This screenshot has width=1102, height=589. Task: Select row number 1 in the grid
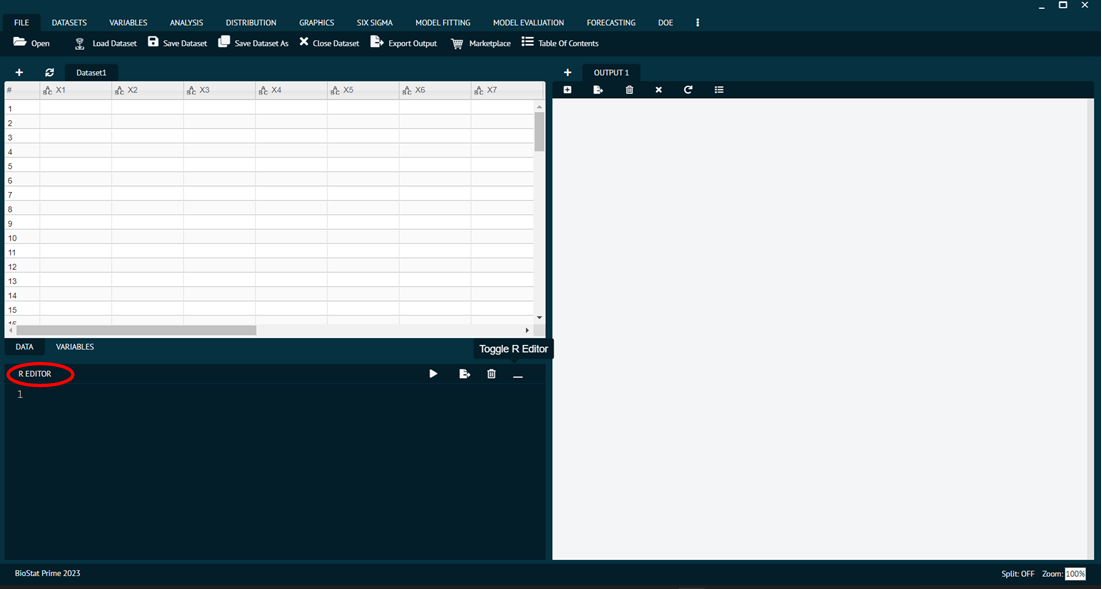point(22,109)
